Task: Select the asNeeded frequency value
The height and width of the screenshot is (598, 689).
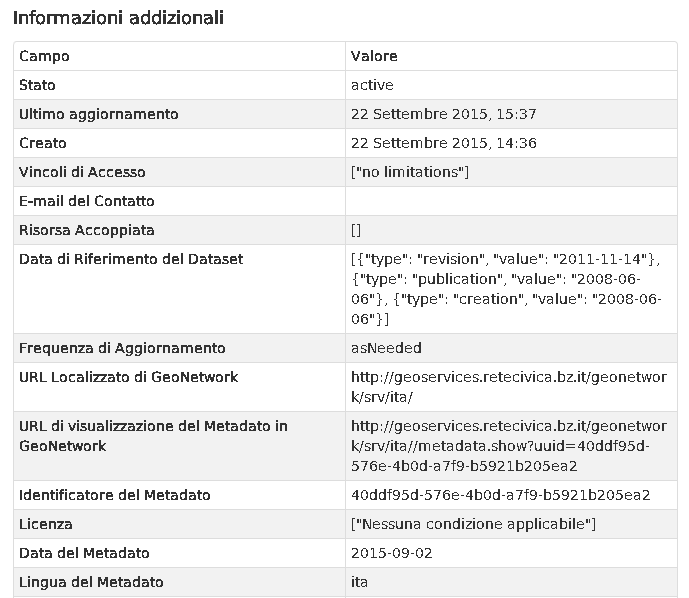Action: click(x=386, y=348)
